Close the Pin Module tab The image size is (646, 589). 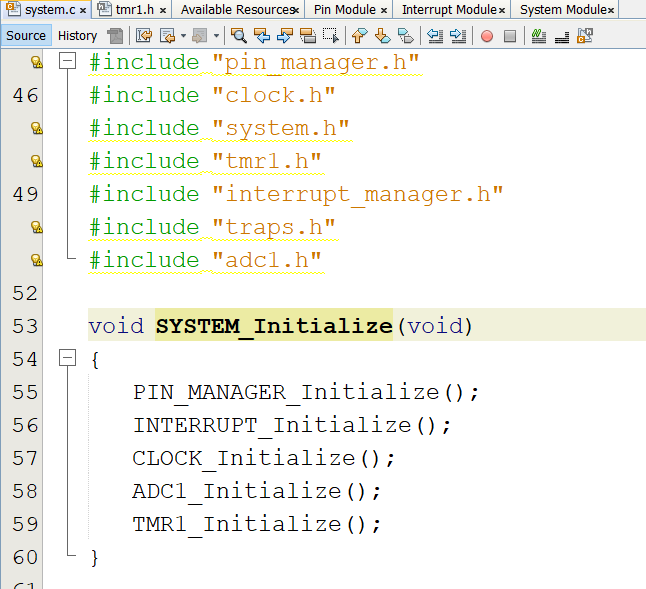[x=384, y=10]
